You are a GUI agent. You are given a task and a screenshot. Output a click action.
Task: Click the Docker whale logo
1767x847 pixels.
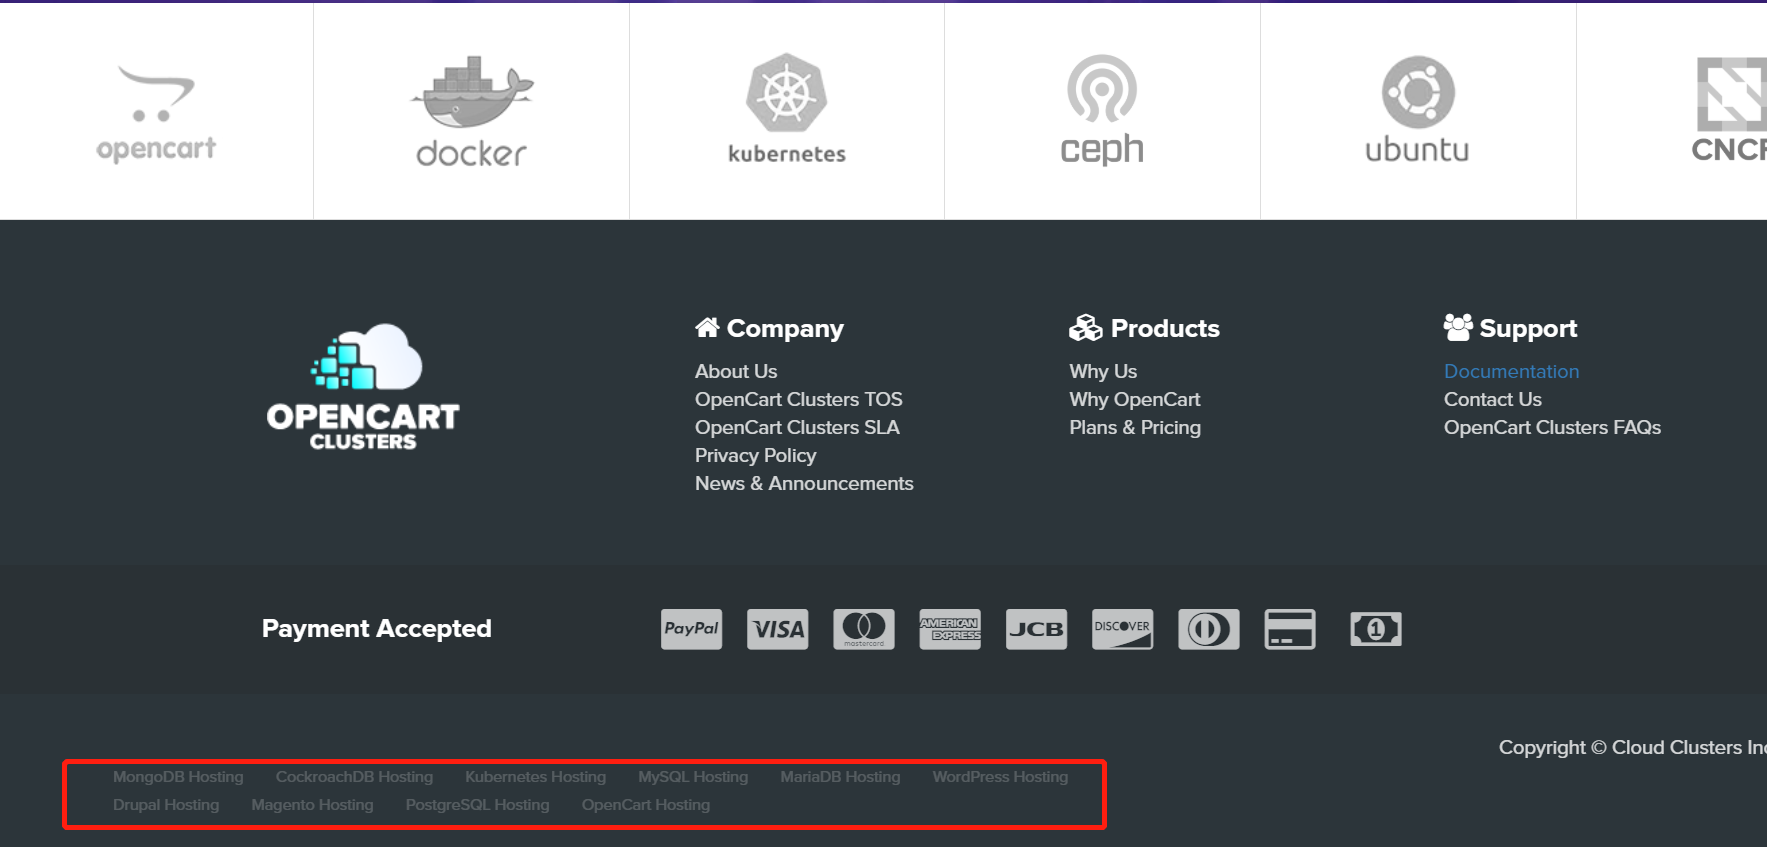pyautogui.click(x=471, y=110)
